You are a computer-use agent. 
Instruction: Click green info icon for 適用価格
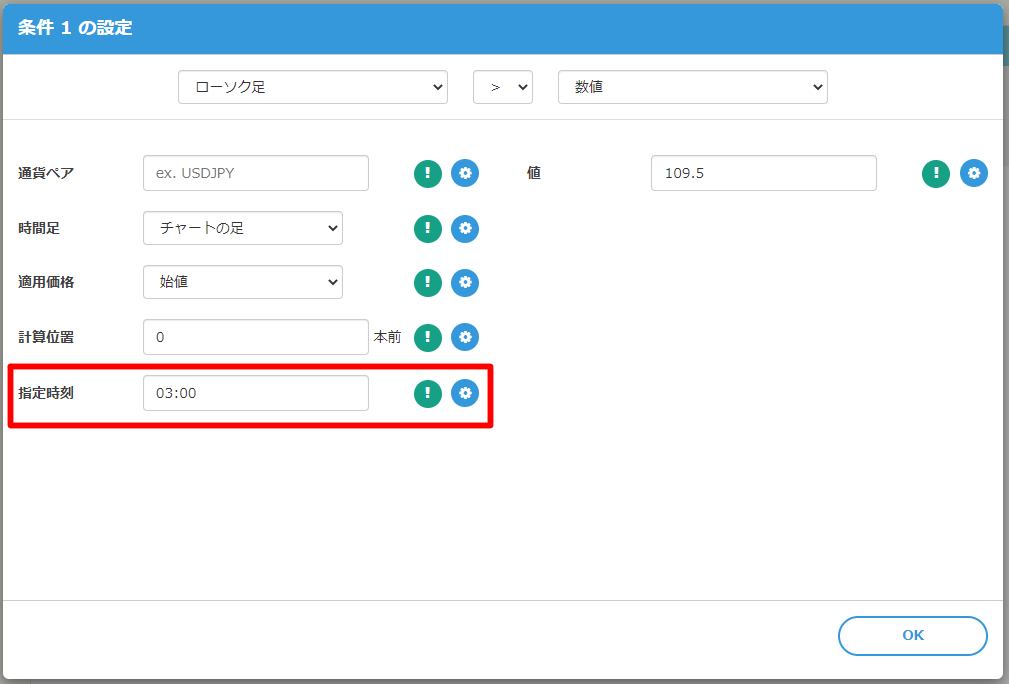[428, 283]
